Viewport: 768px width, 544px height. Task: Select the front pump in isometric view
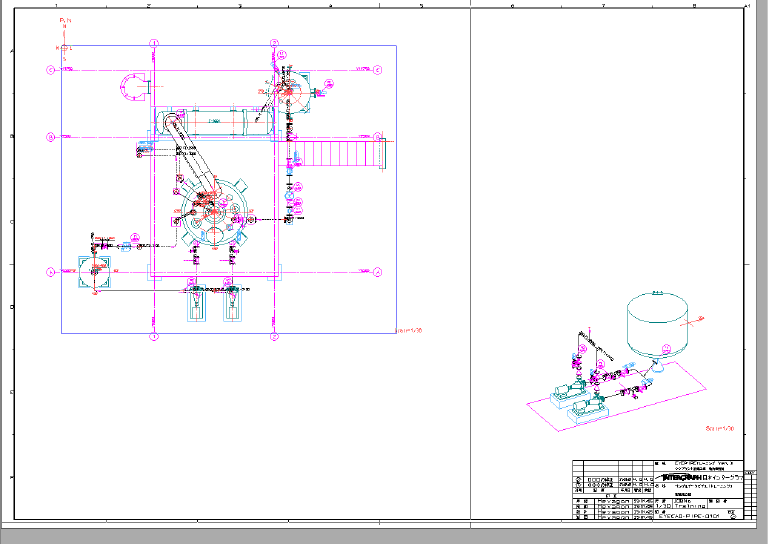click(x=588, y=409)
